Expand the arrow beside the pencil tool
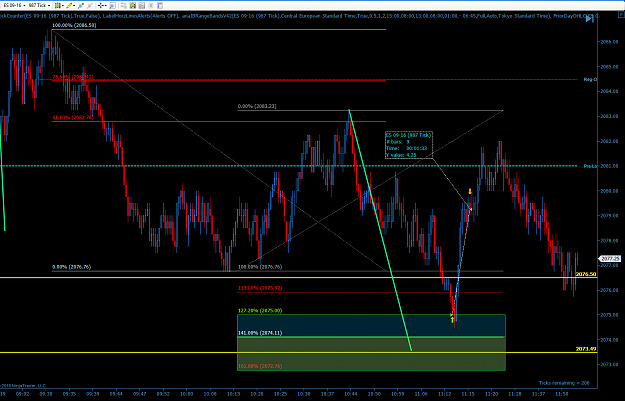 pyautogui.click(x=74, y=6)
